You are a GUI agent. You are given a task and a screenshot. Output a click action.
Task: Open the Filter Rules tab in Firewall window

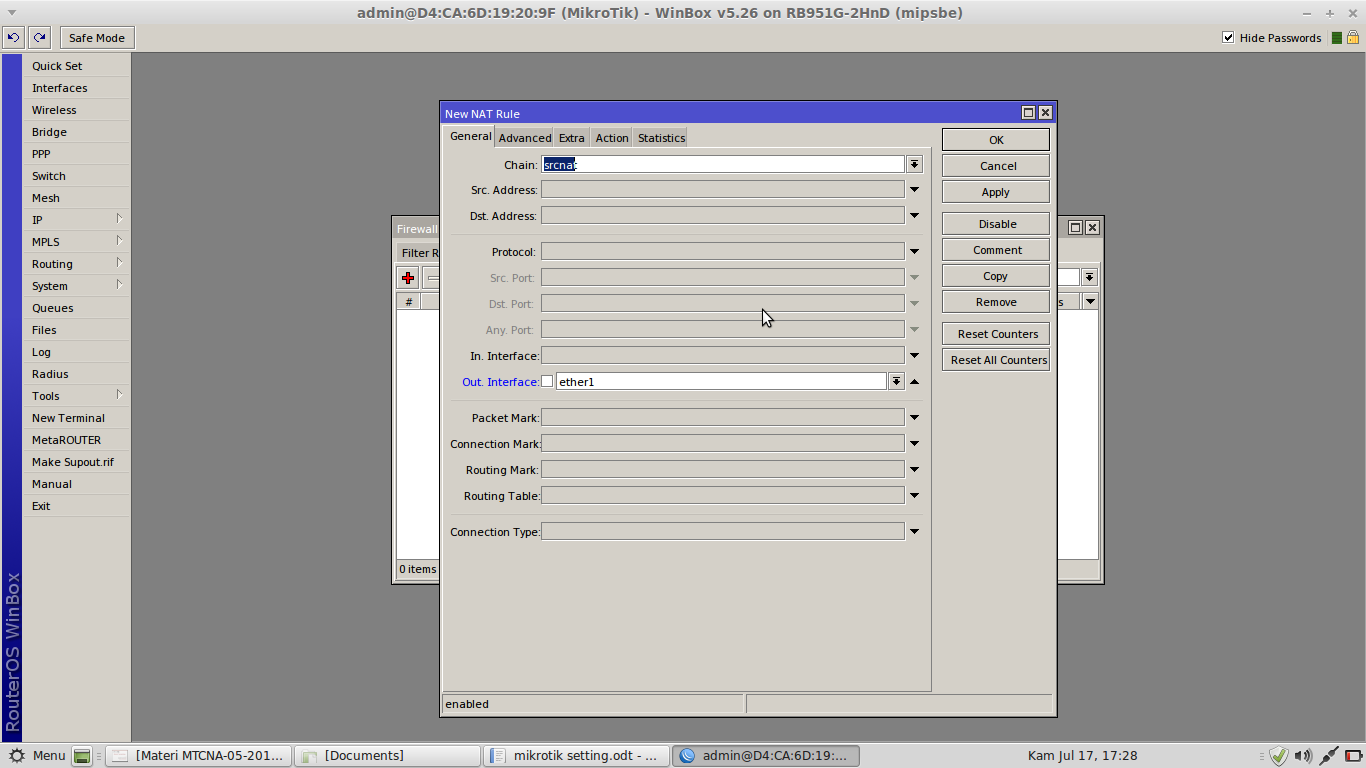click(419, 253)
